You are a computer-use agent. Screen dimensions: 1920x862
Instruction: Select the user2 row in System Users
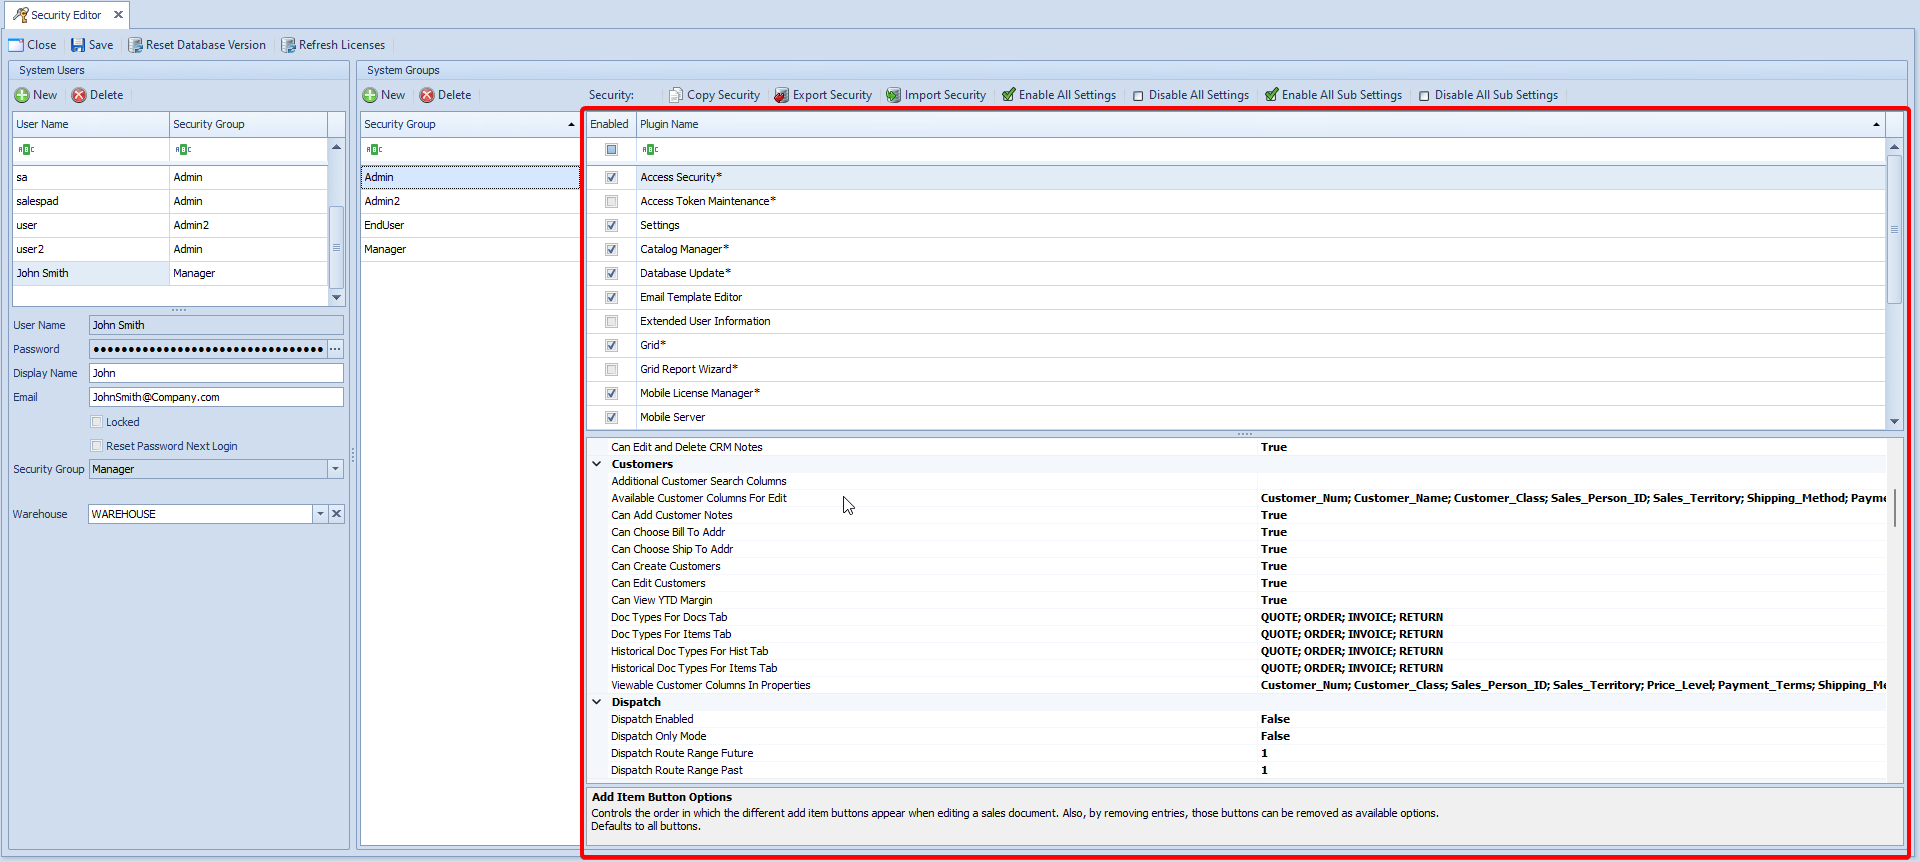pyautogui.click(x=170, y=250)
